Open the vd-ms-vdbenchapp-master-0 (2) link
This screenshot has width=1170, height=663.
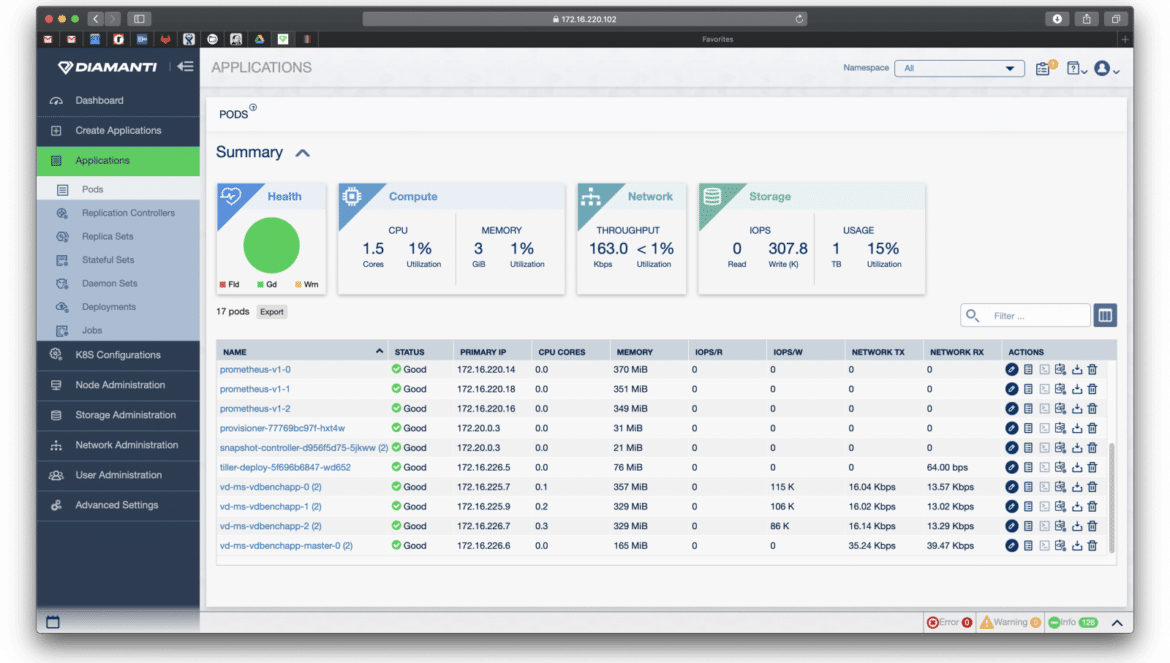(x=286, y=545)
